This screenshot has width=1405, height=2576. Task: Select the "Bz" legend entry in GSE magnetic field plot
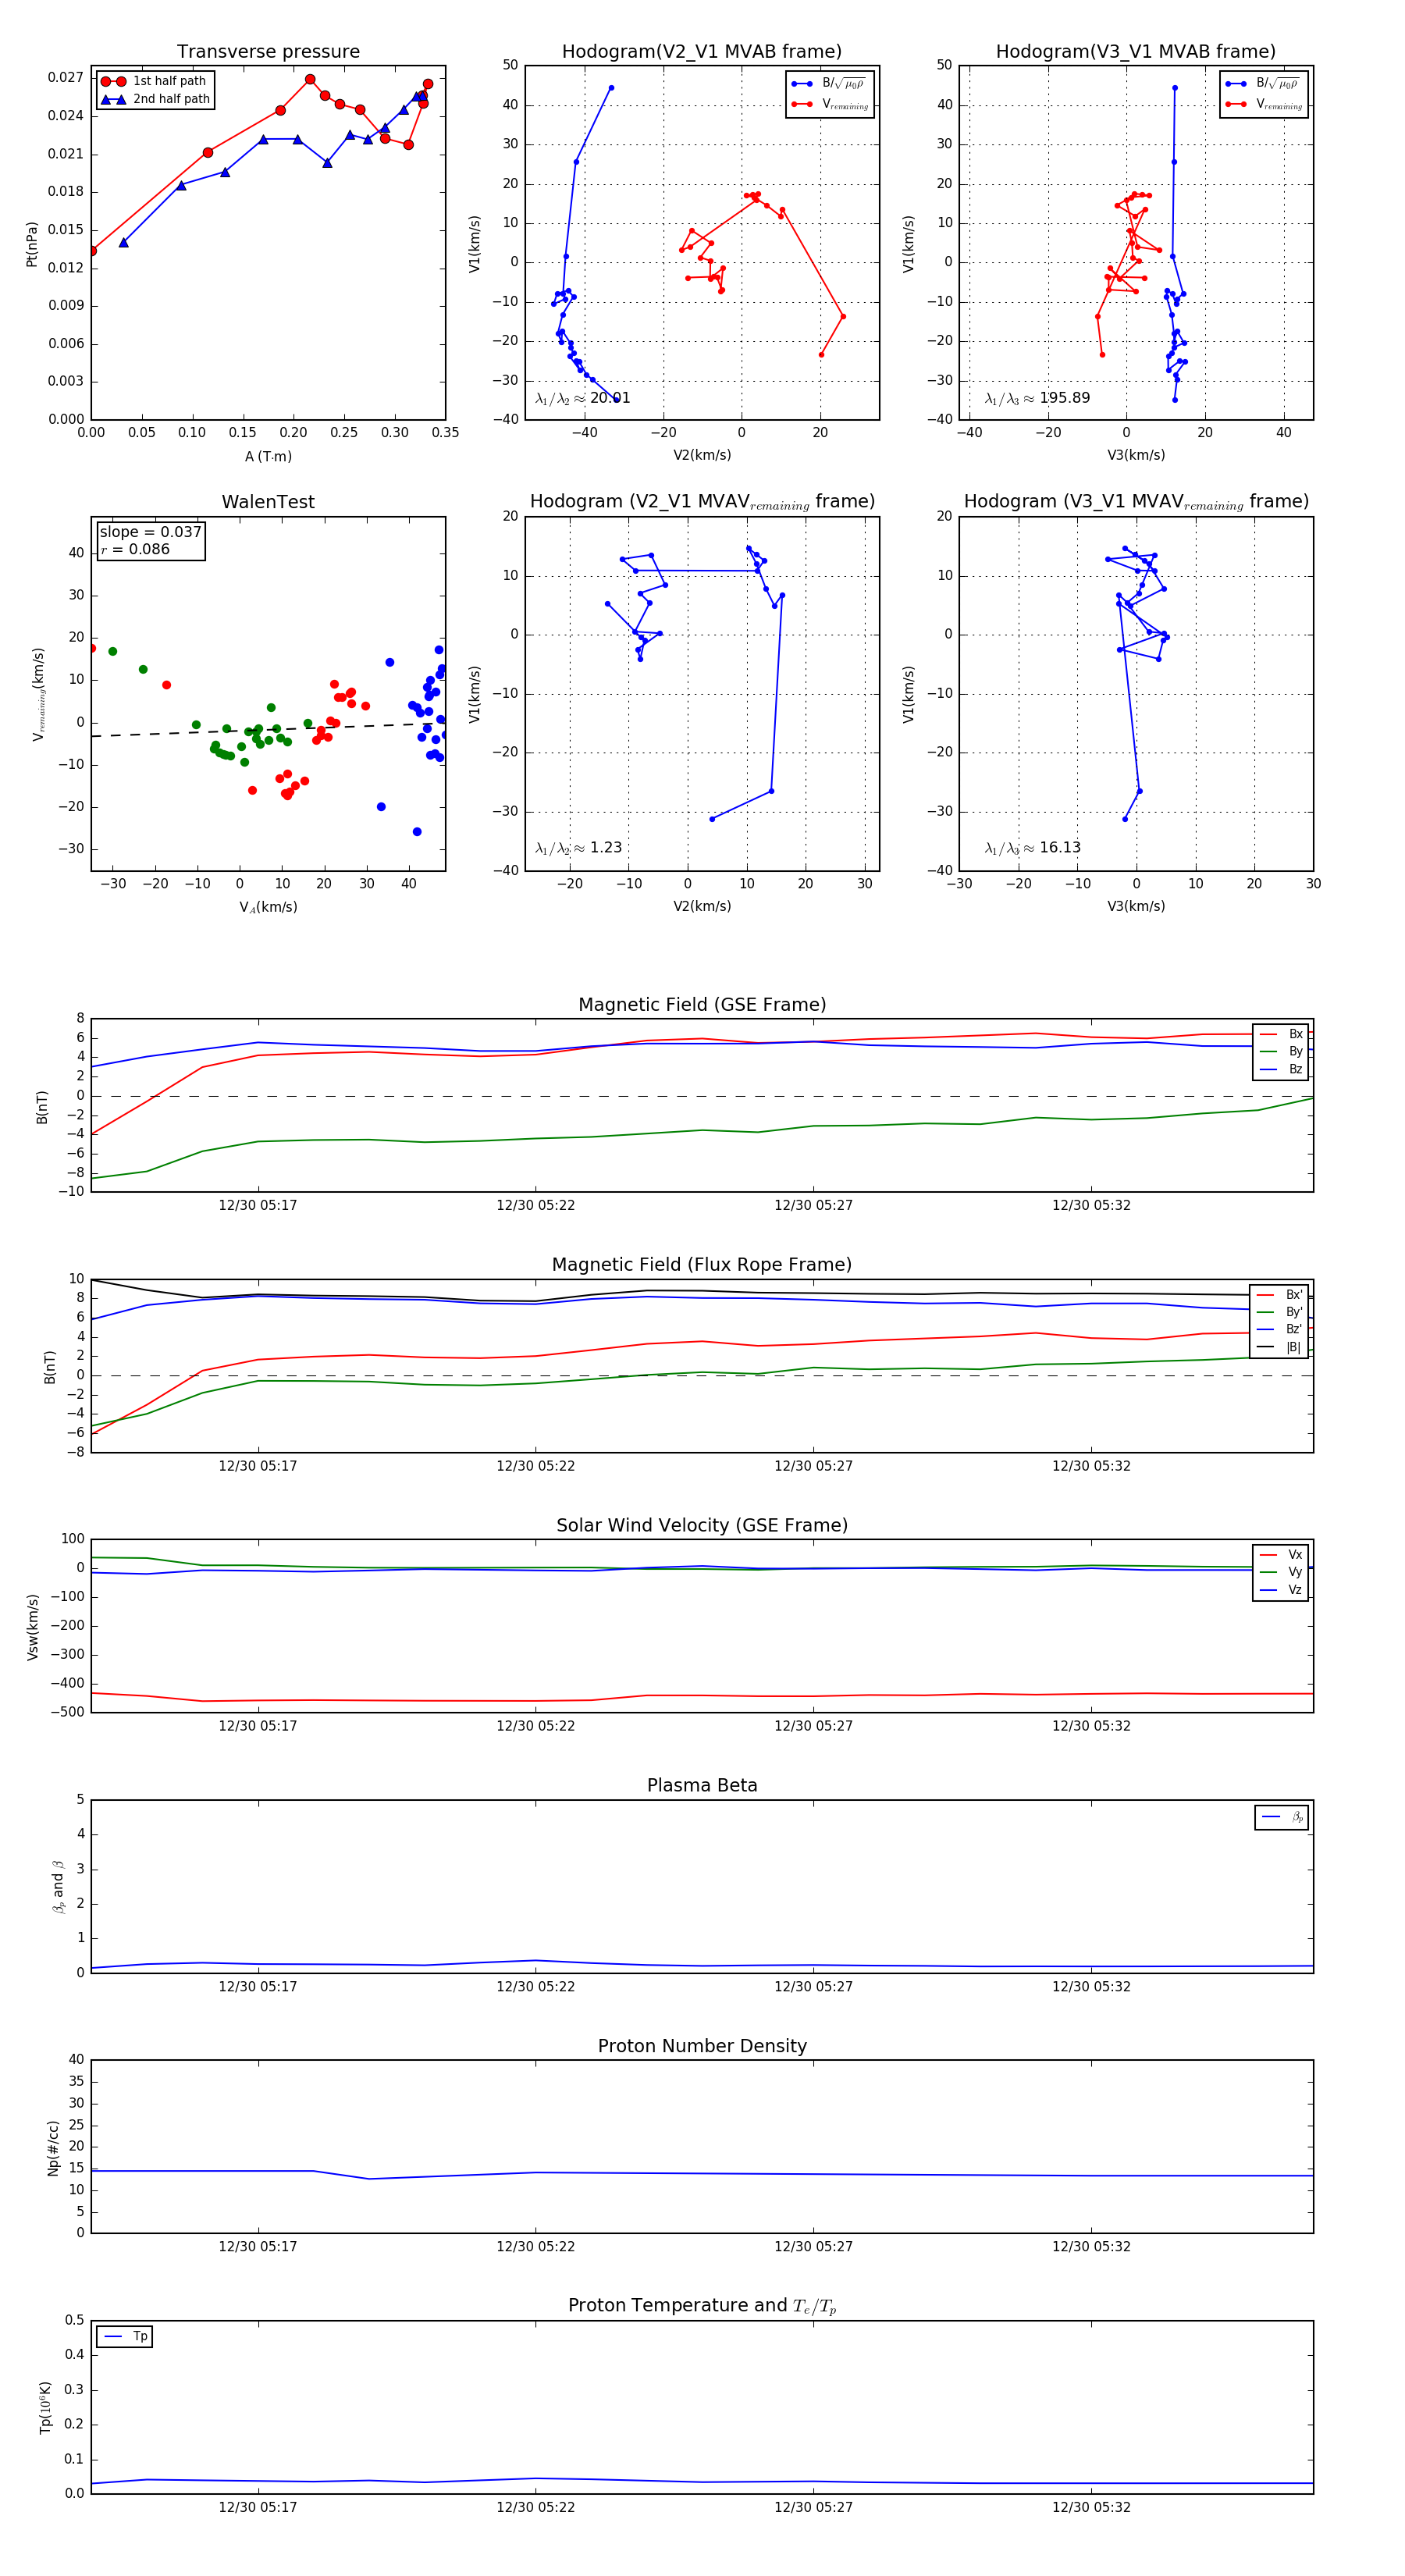click(1281, 1070)
